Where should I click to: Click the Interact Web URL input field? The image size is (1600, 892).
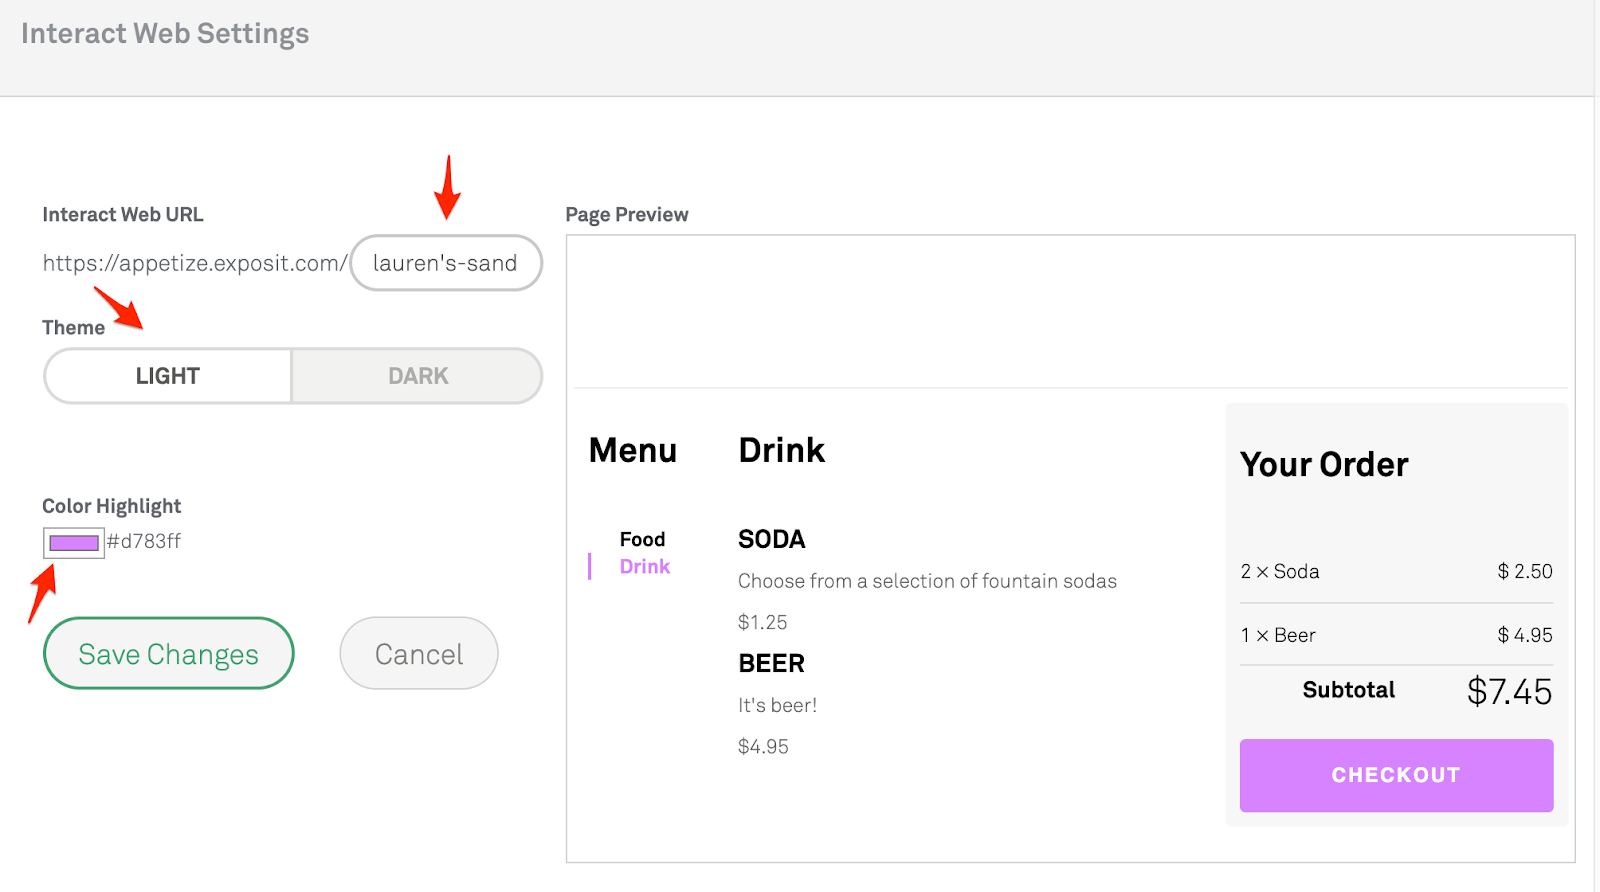point(445,263)
